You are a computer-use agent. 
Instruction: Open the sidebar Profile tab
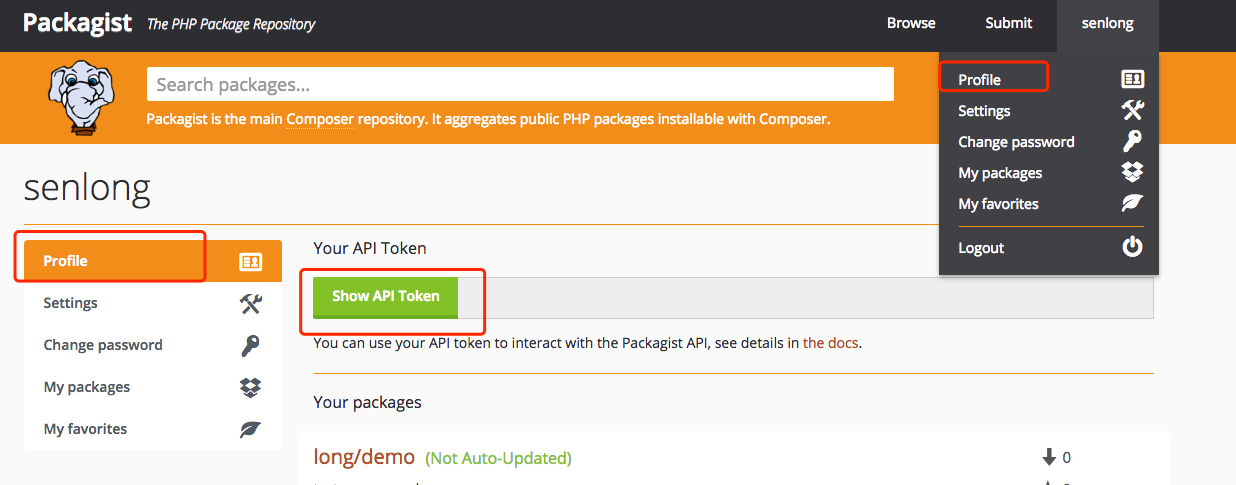(153, 261)
